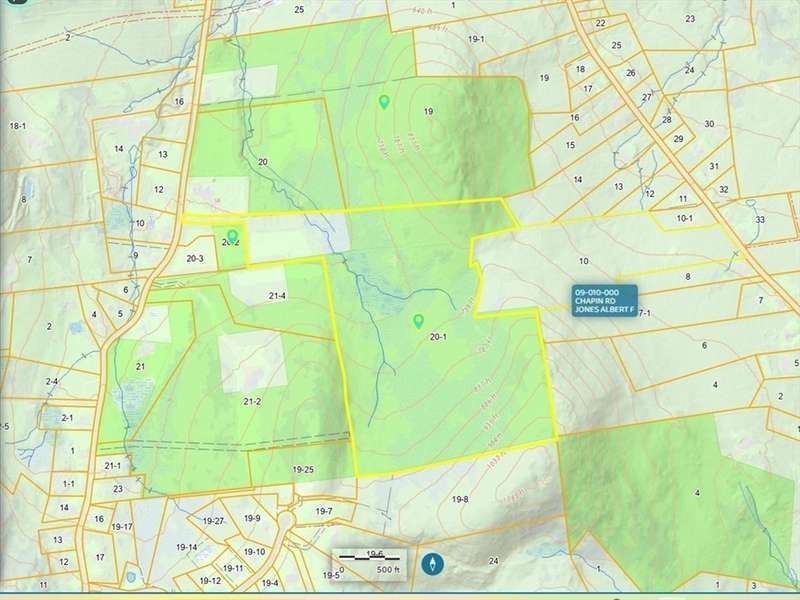
Task: Click parcel 19-8 on the map
Action: tap(460, 499)
